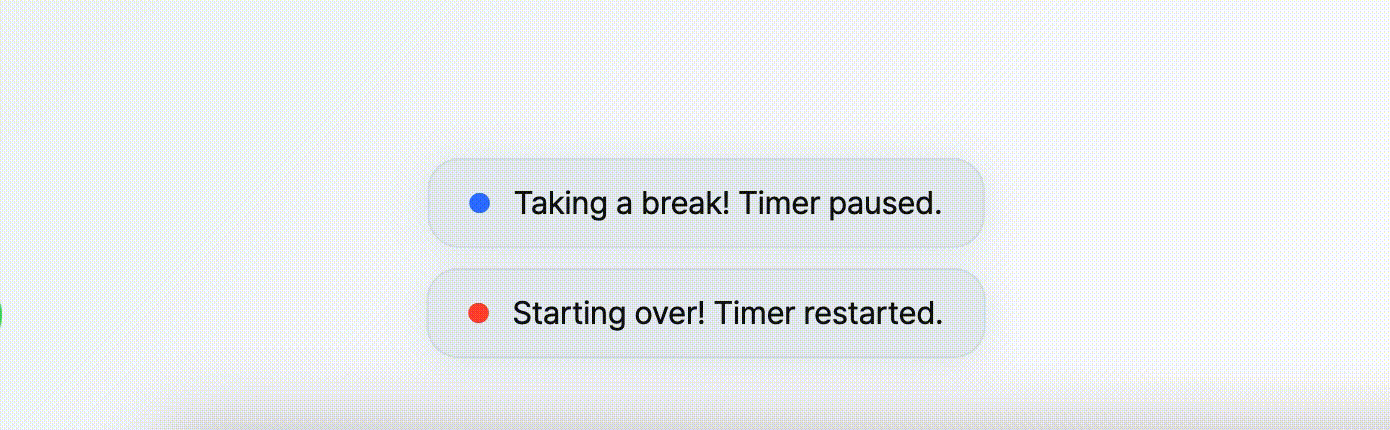Click the orange dot on the restarted toast
The image size is (1390, 430).
(478, 313)
